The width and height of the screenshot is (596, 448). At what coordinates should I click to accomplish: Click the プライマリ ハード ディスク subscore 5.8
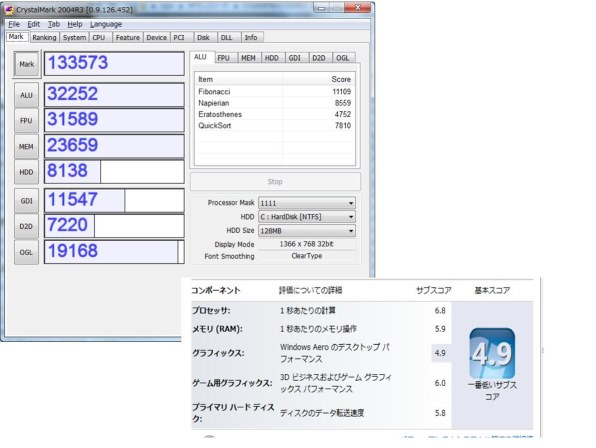[x=440, y=413]
